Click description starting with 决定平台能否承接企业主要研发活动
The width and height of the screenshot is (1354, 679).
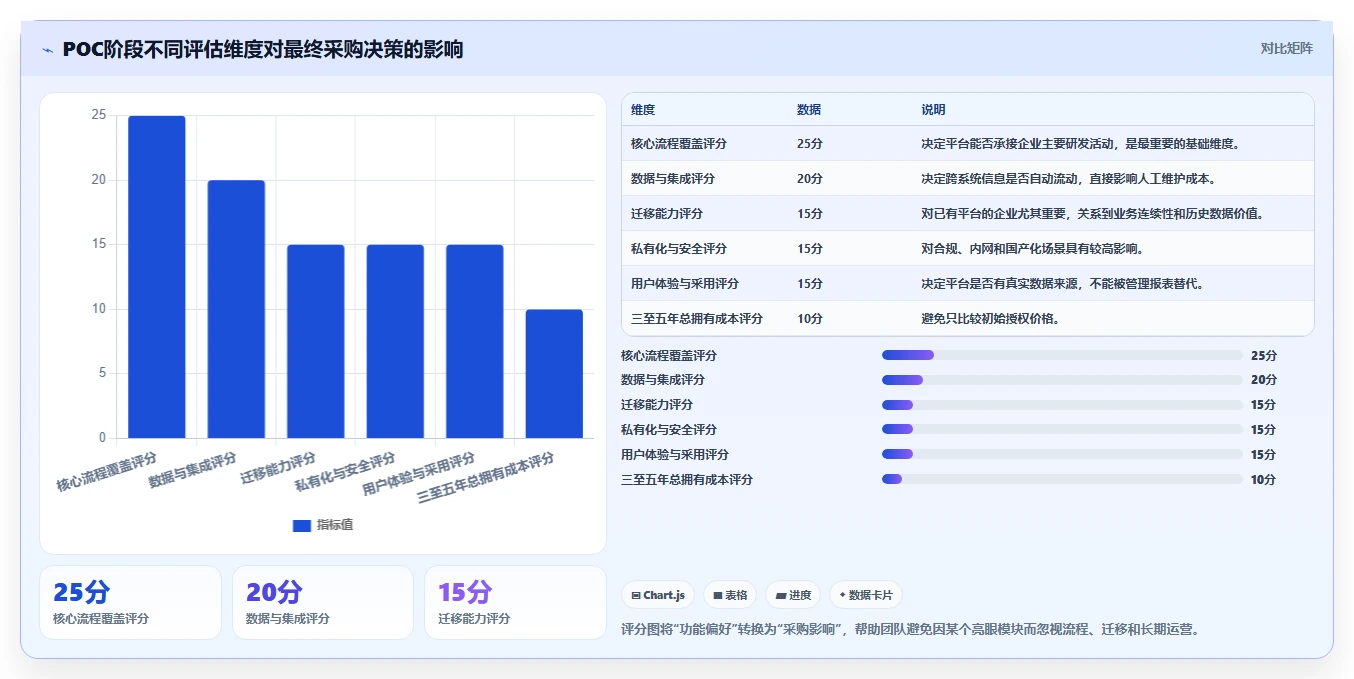click(x=1081, y=144)
